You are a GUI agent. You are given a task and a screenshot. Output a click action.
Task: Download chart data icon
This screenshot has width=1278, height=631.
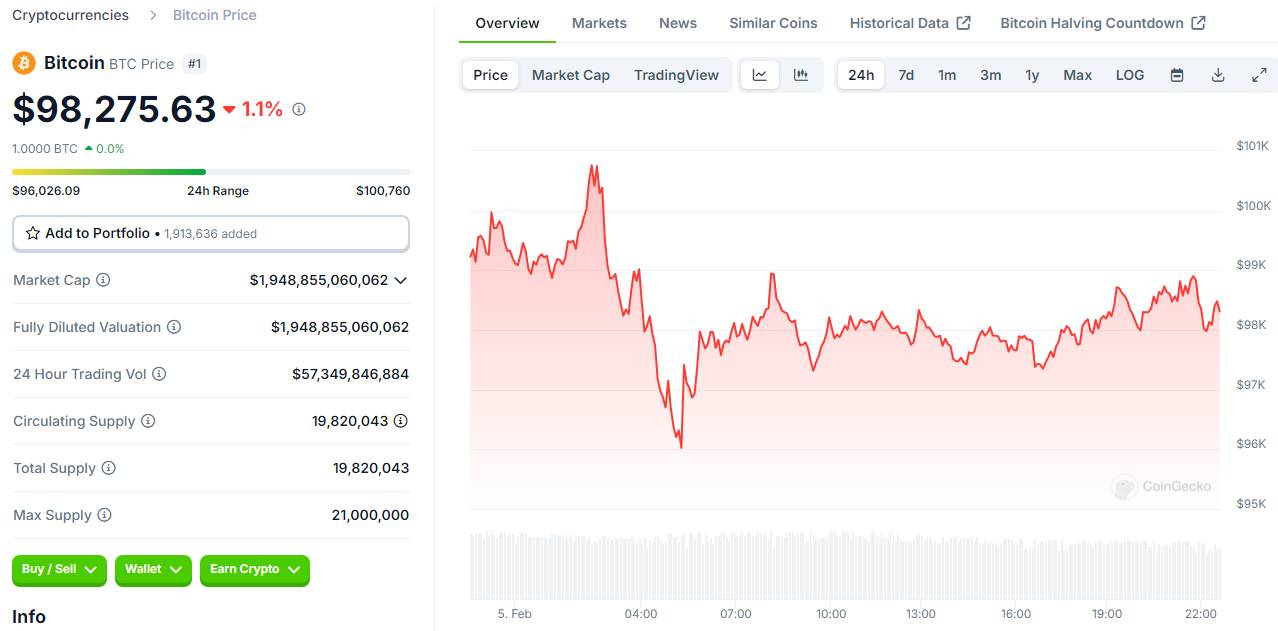(1218, 75)
